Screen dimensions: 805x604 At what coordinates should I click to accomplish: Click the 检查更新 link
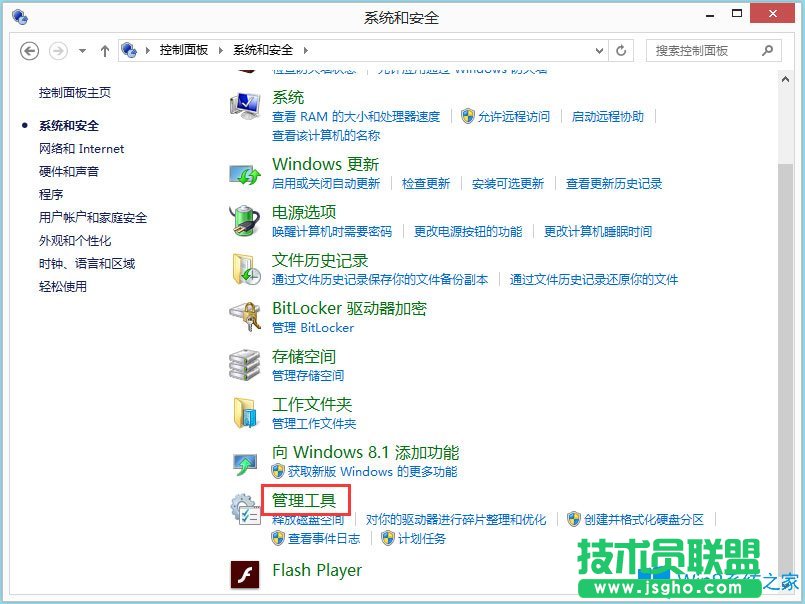(425, 183)
